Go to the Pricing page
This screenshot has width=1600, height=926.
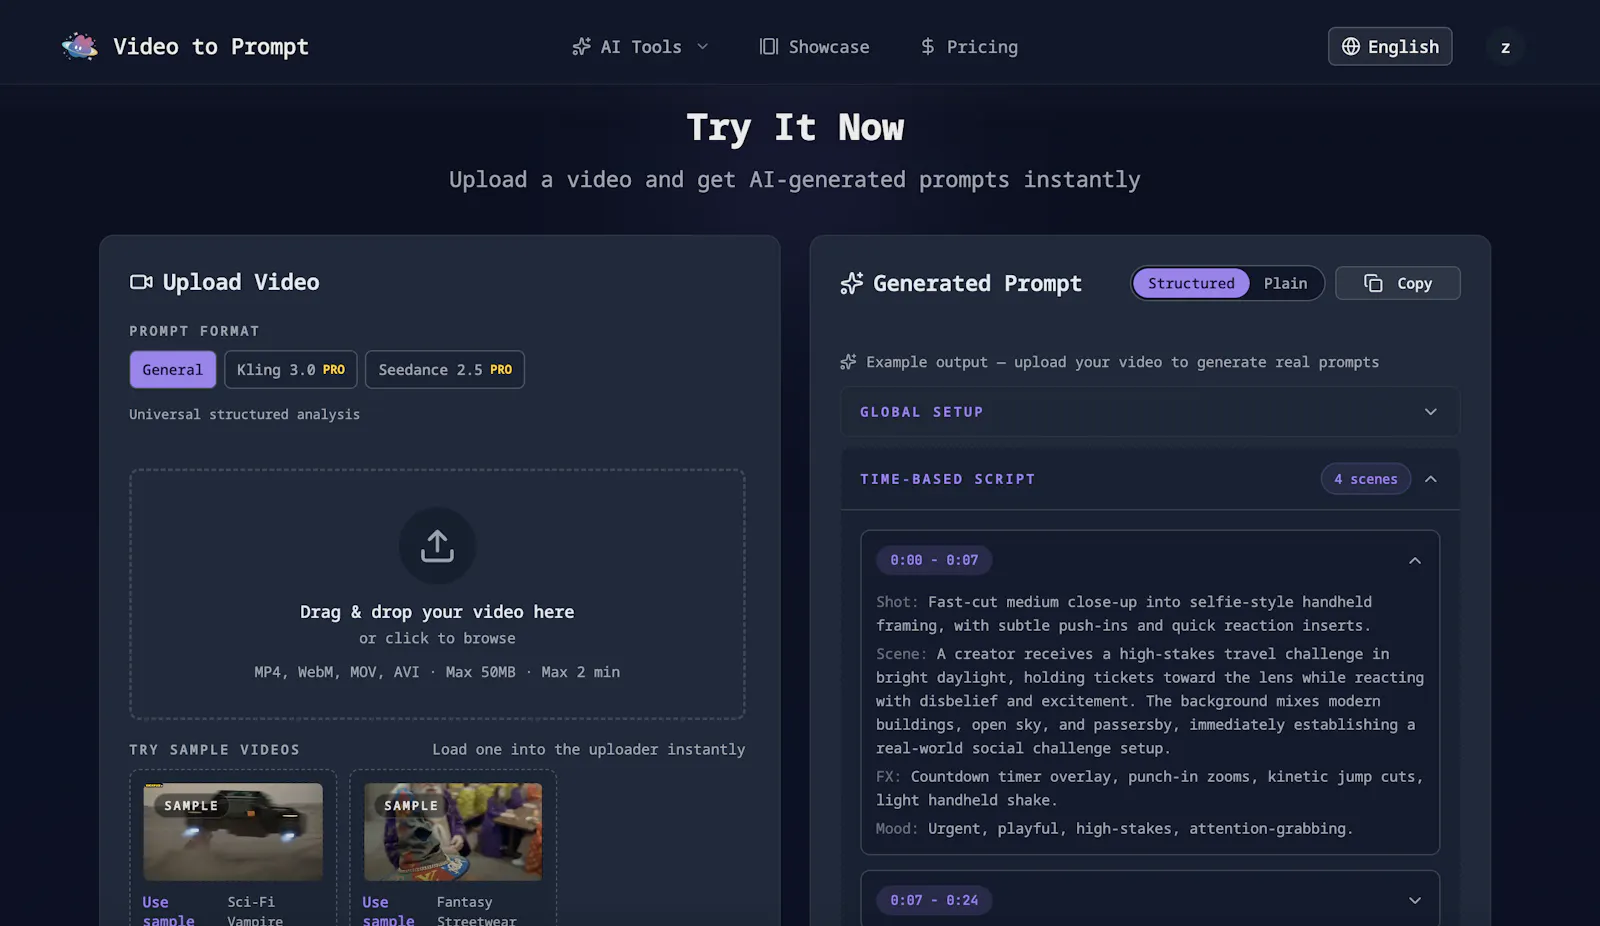click(969, 47)
